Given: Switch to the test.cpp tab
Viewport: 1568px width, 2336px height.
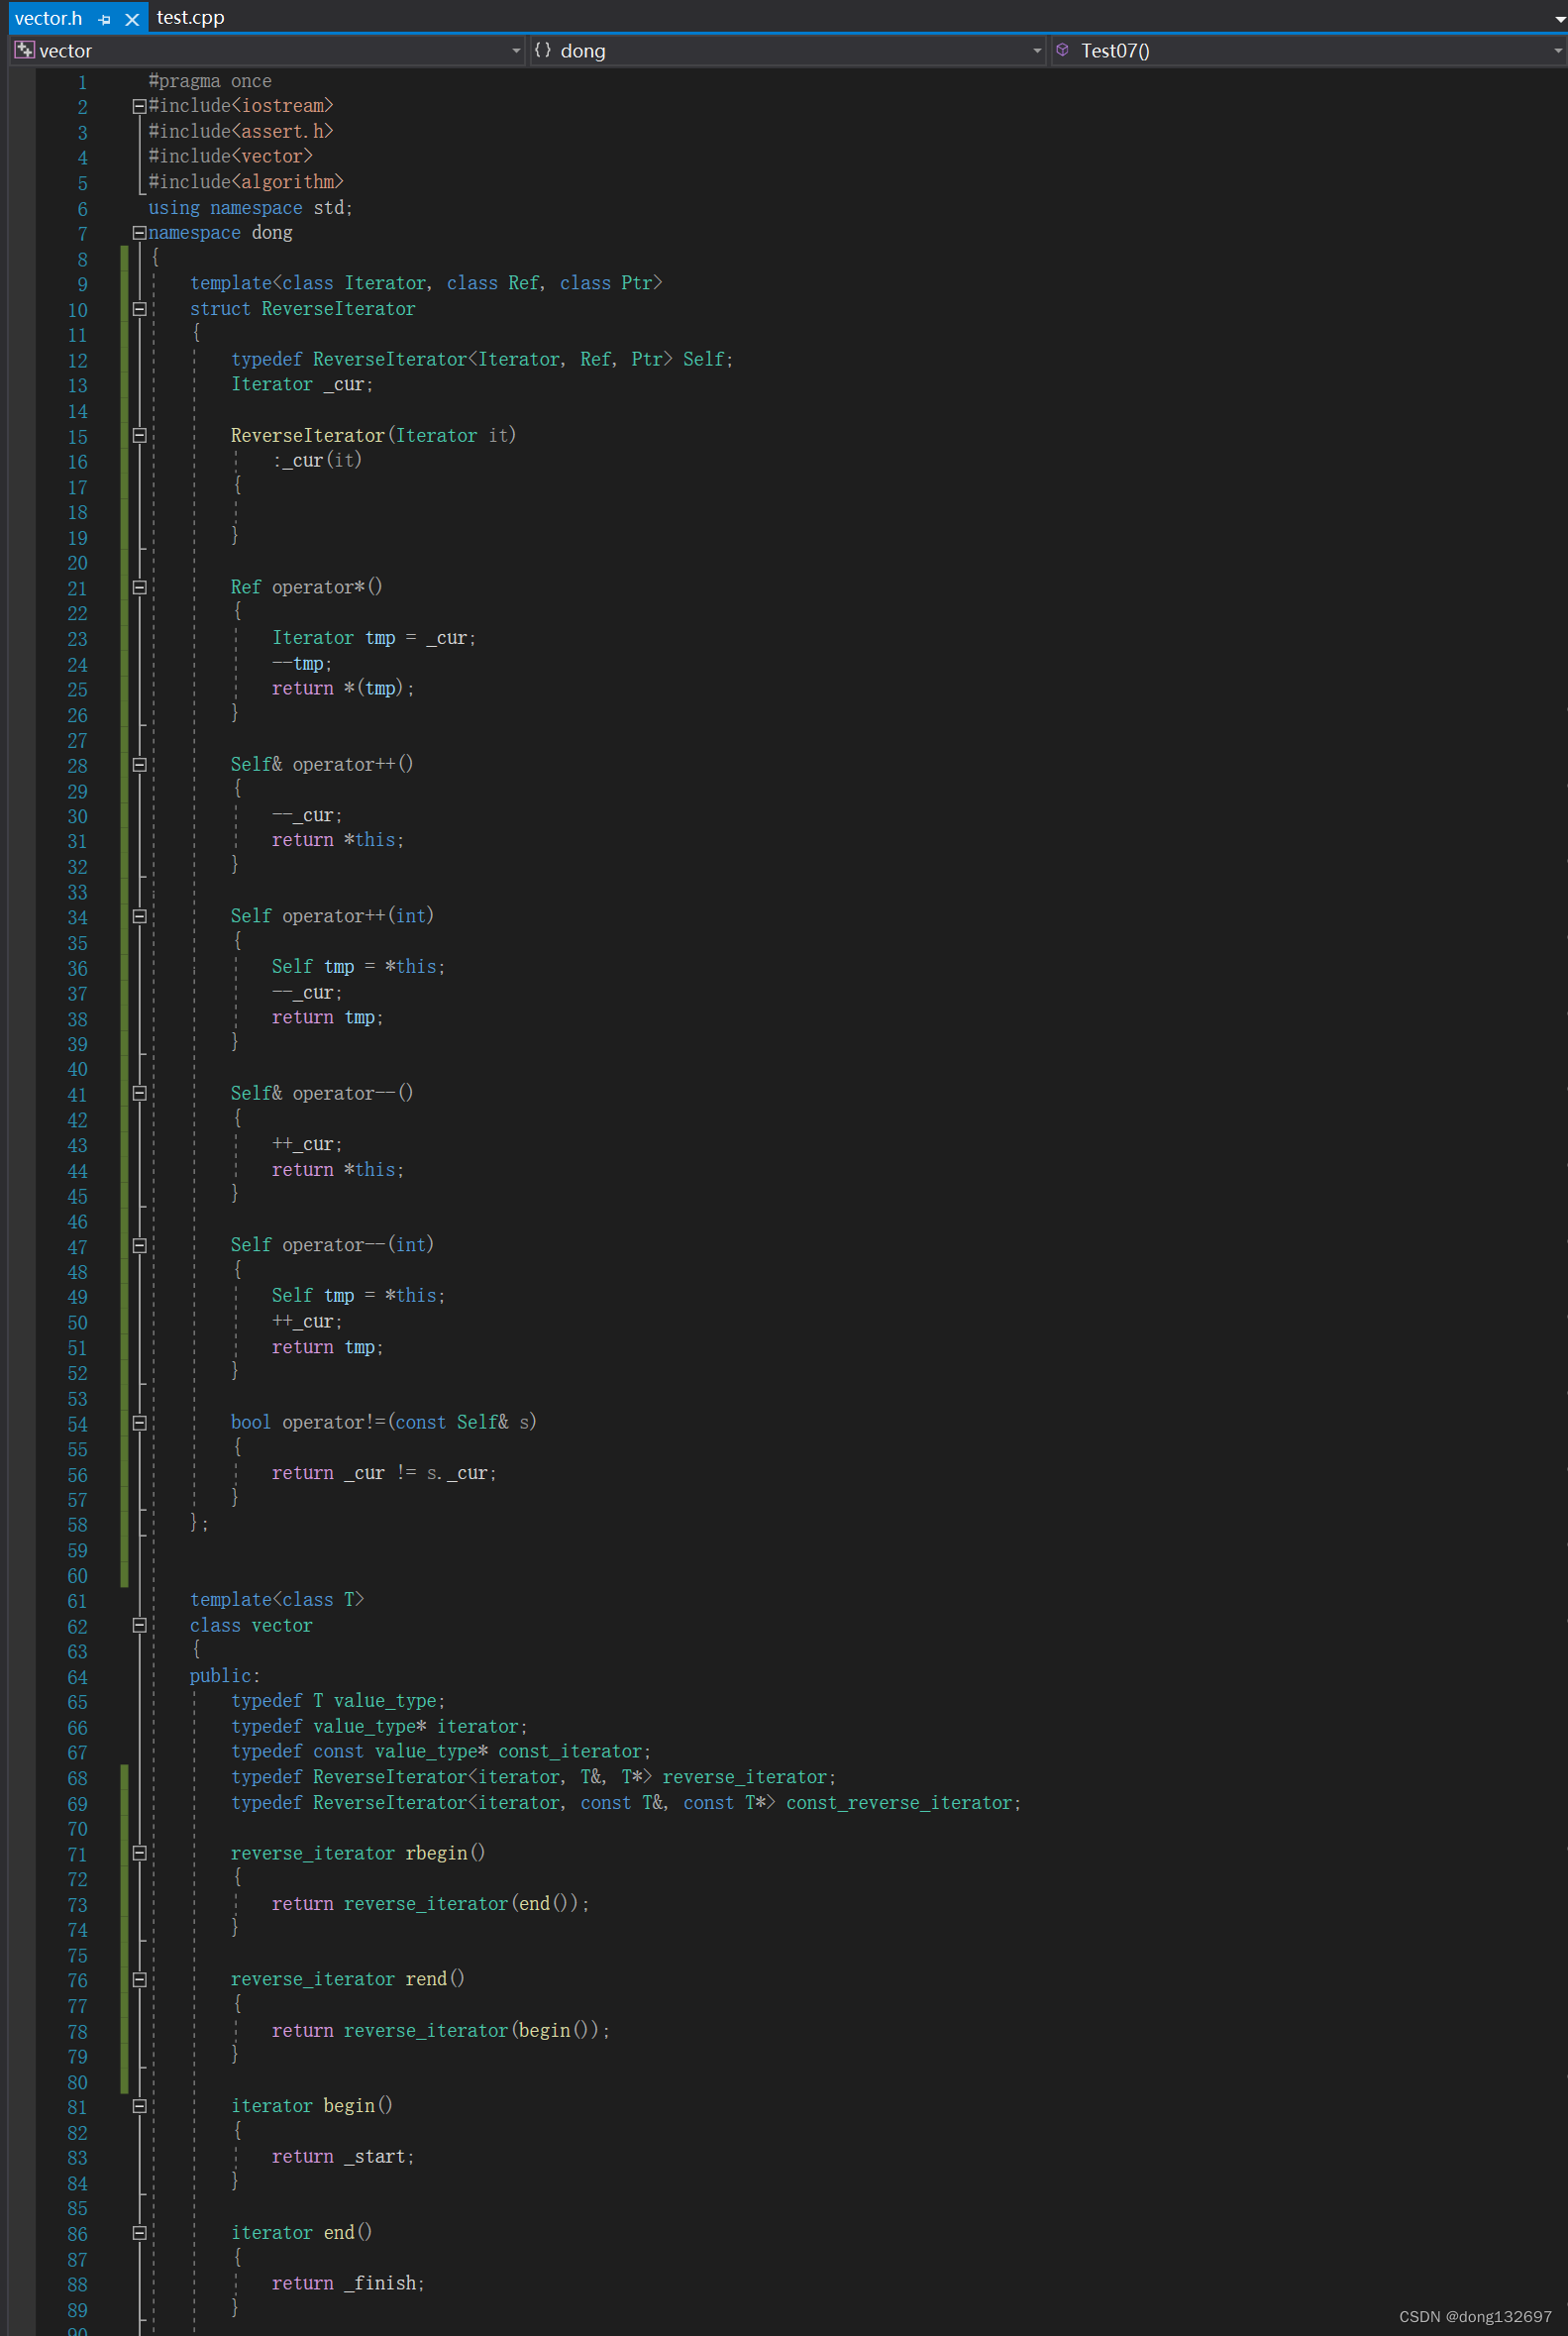Looking at the screenshot, I should pos(190,17).
